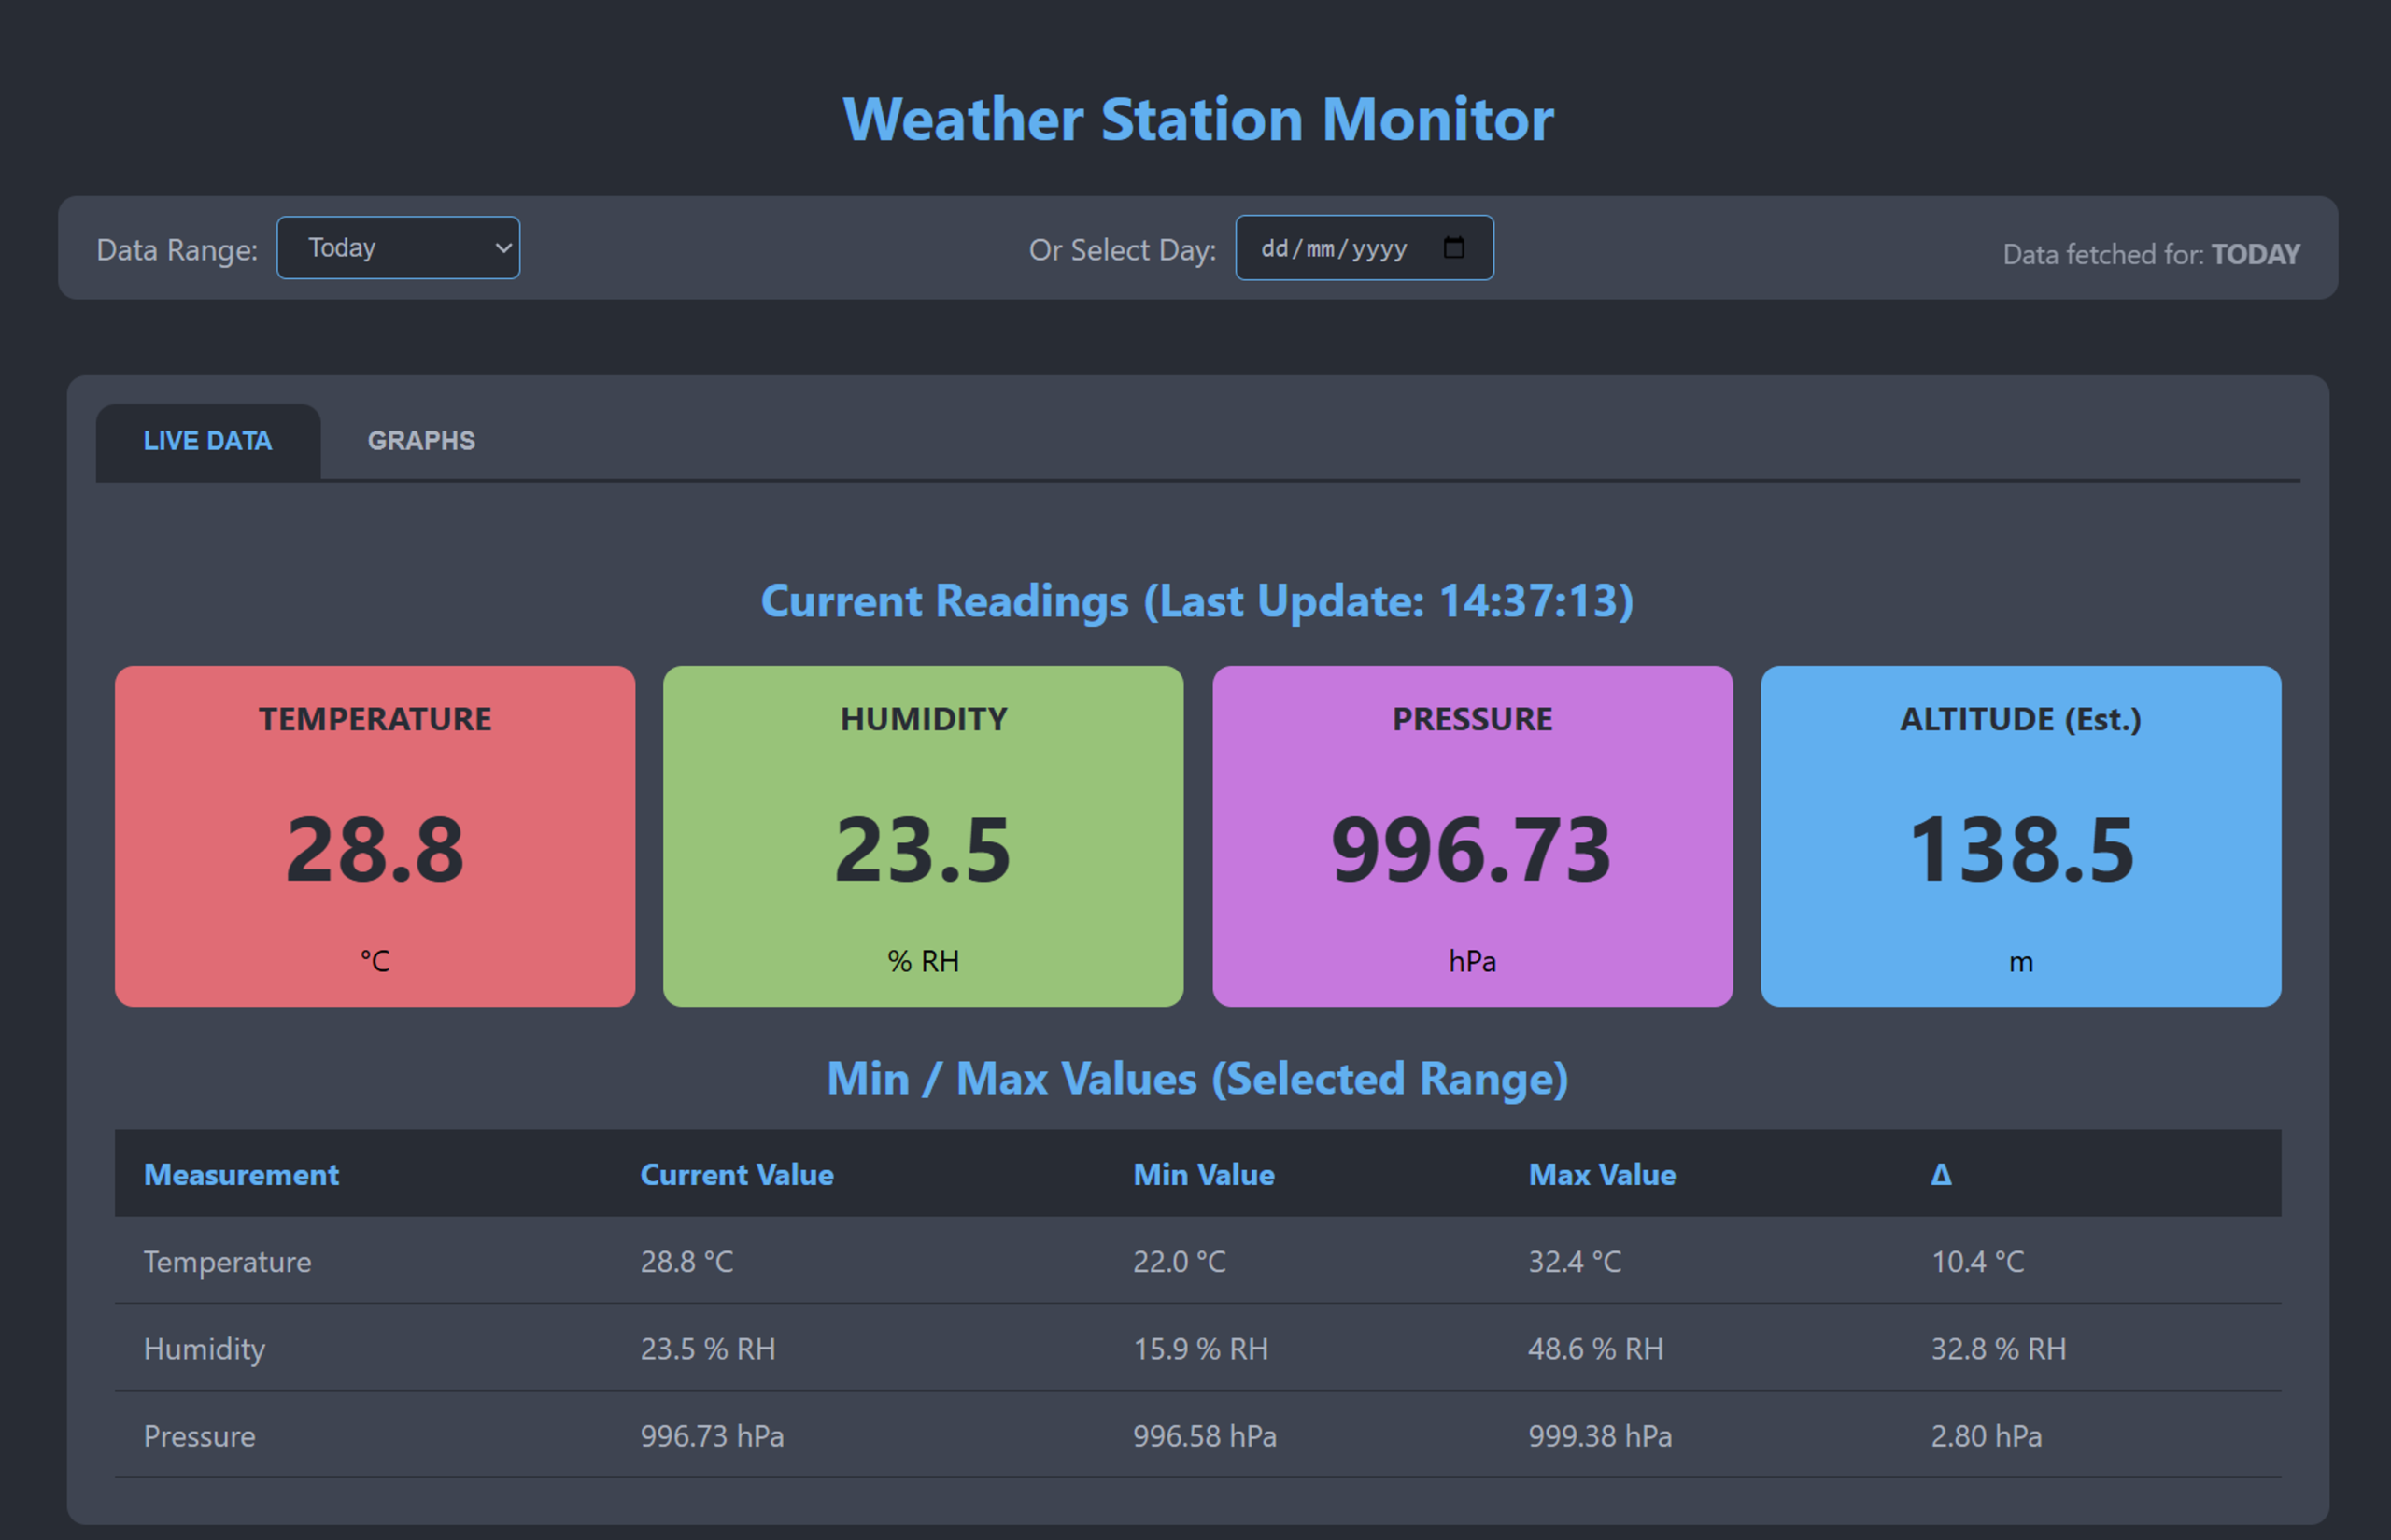Click the Weather Station Monitor title
Screen dimensions: 2391x1540
1197,119
